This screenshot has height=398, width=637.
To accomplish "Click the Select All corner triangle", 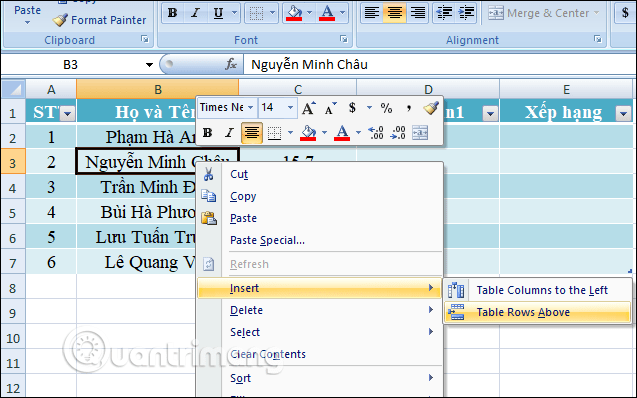I will coord(14,89).
